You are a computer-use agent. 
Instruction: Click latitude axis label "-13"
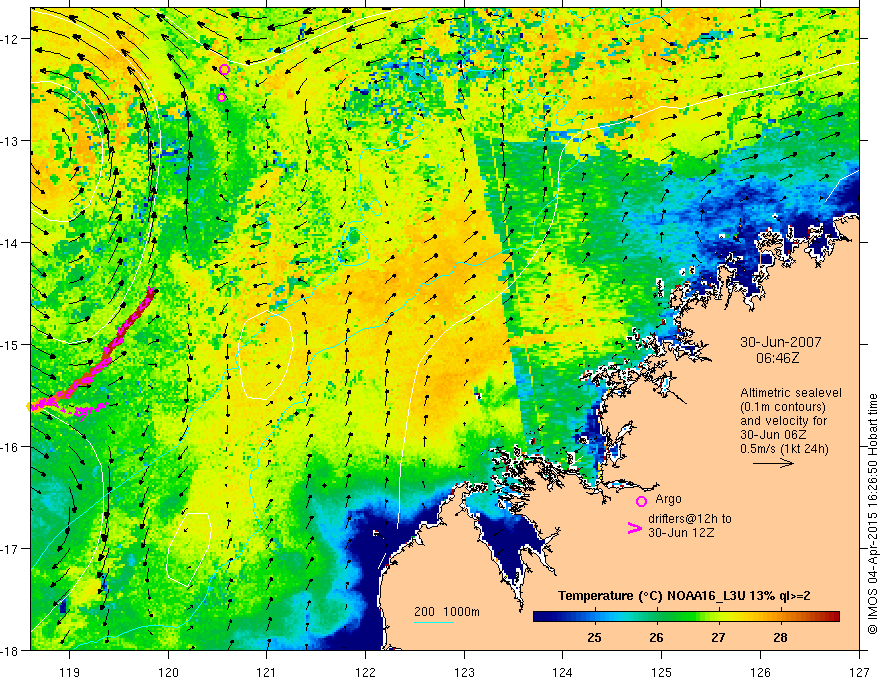click(10, 141)
